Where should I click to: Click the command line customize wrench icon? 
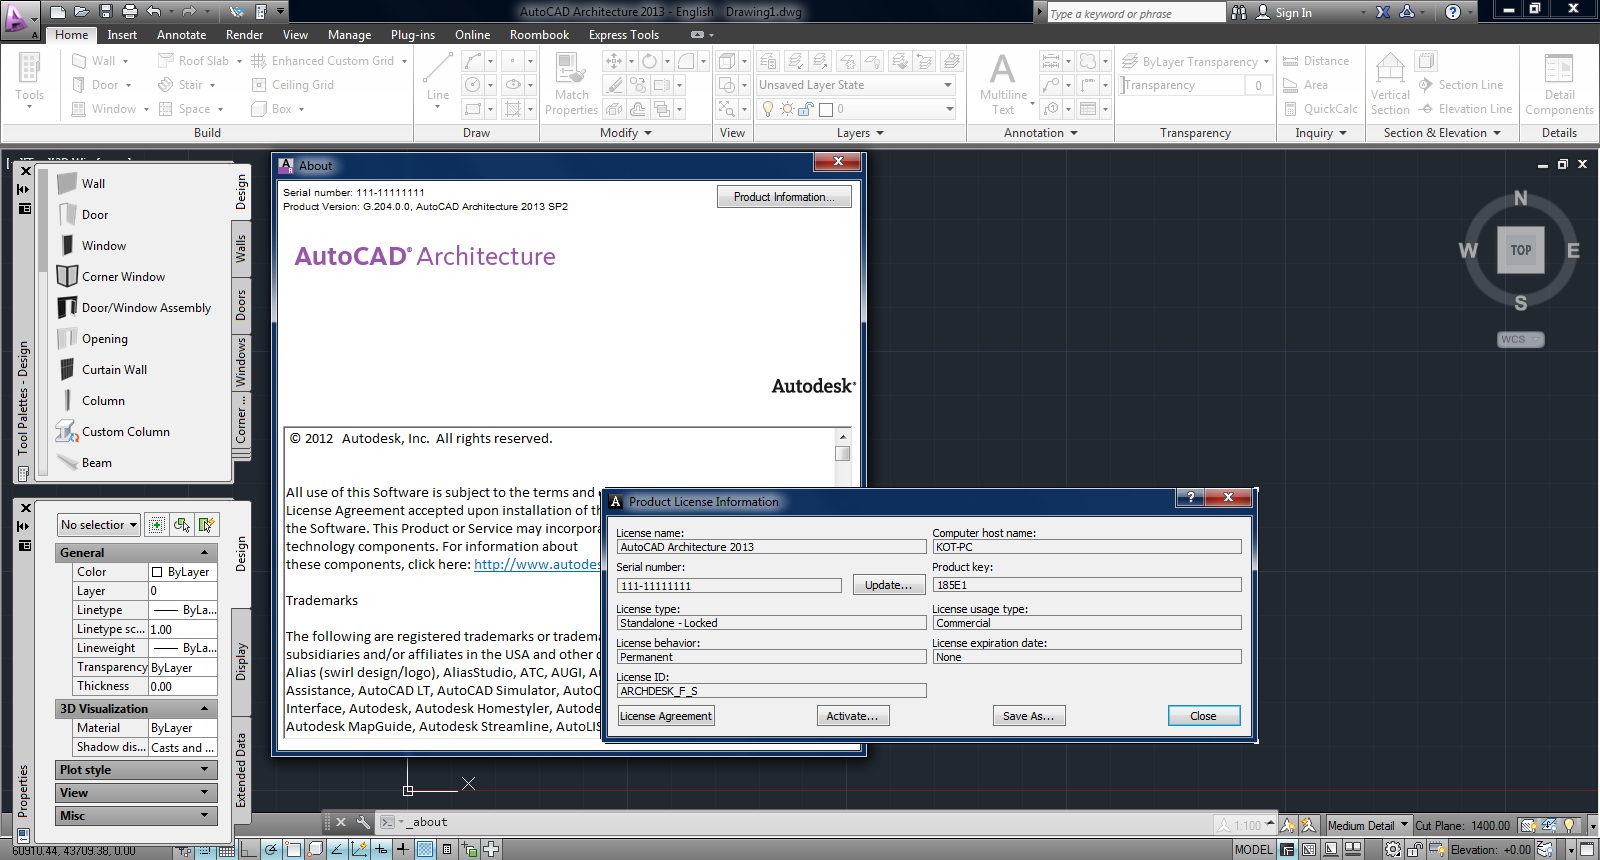[362, 822]
